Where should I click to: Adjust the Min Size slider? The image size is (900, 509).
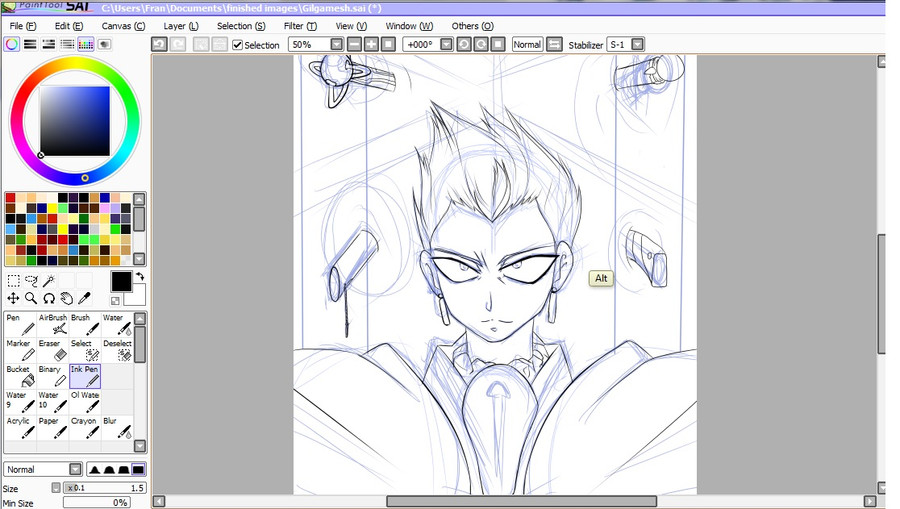[x=96, y=503]
